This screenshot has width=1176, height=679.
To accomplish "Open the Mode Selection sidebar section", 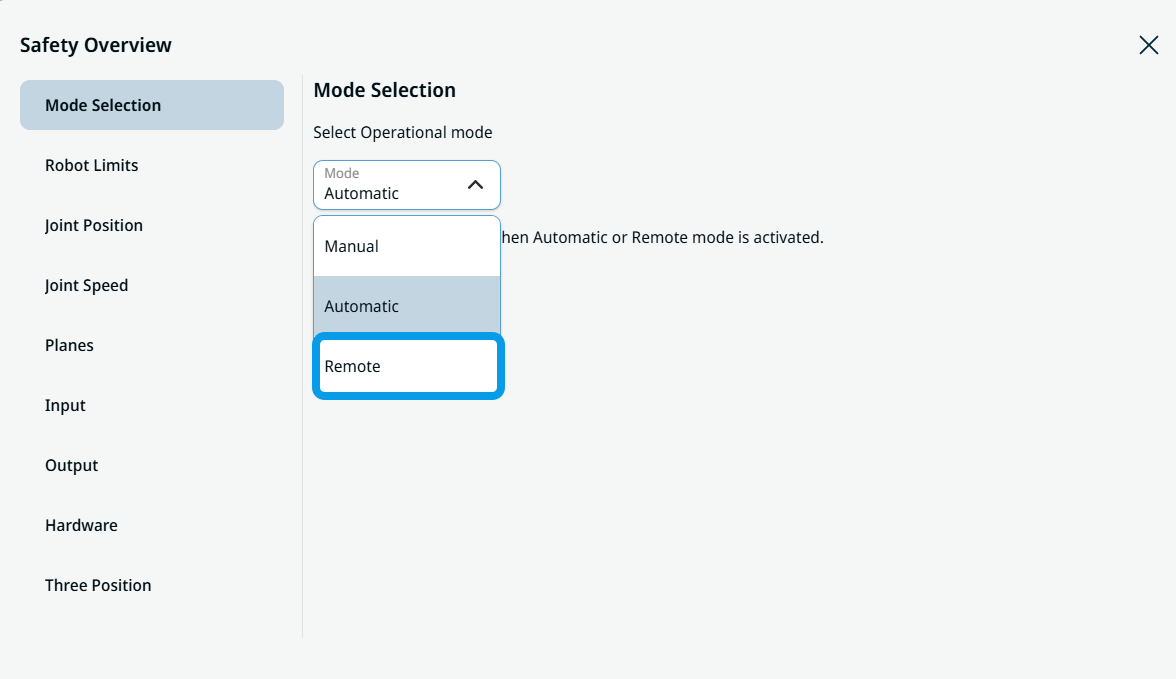I will (x=152, y=105).
